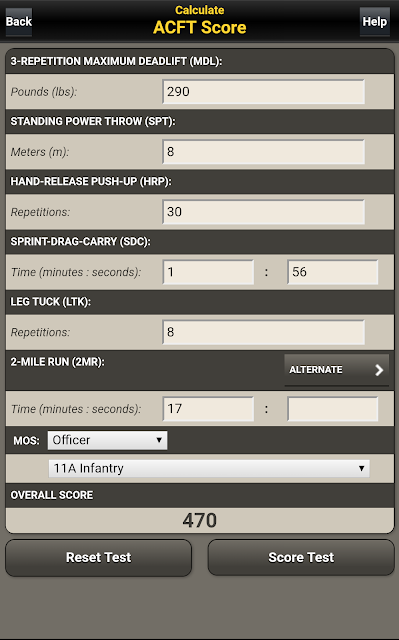Click the ALTERNATE chevron arrow icon

(379, 370)
